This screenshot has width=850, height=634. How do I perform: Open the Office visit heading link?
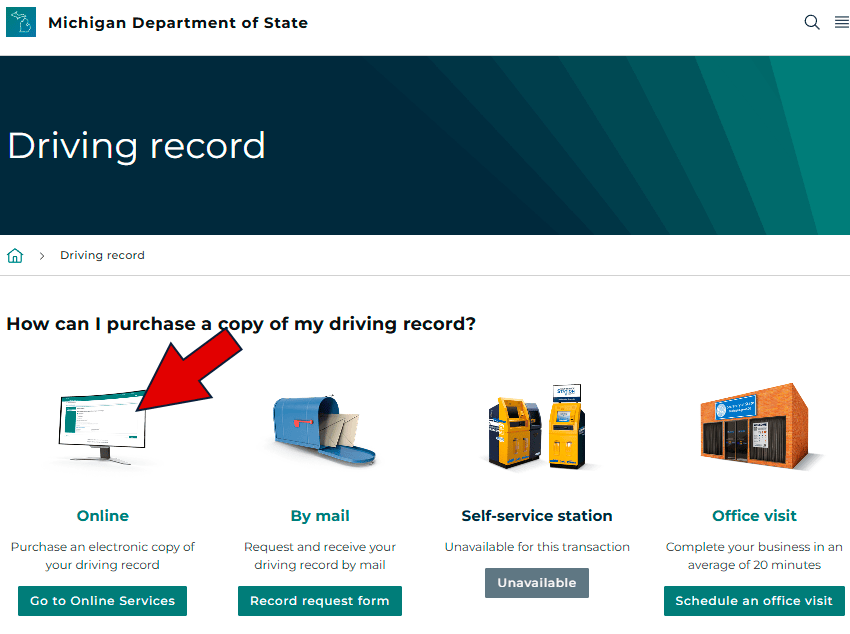[754, 515]
